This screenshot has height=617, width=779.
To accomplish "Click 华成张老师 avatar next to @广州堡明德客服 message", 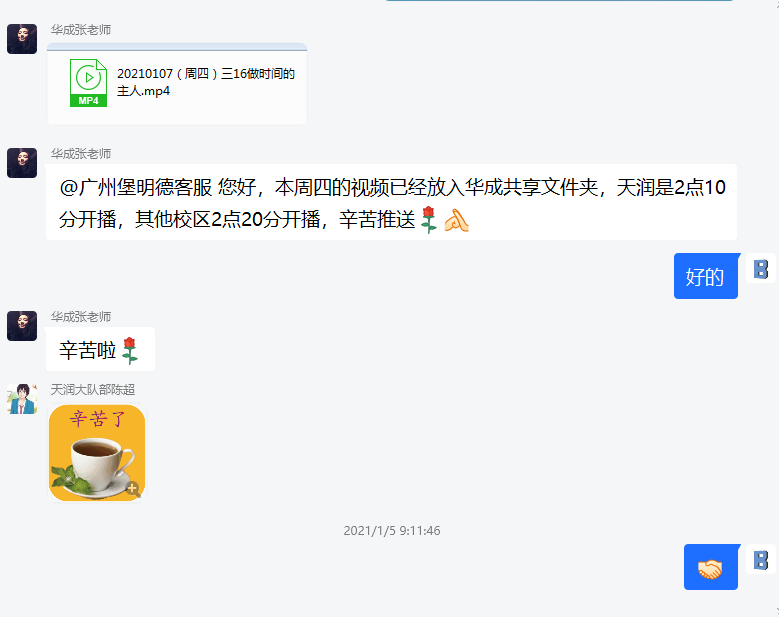I will point(22,163).
